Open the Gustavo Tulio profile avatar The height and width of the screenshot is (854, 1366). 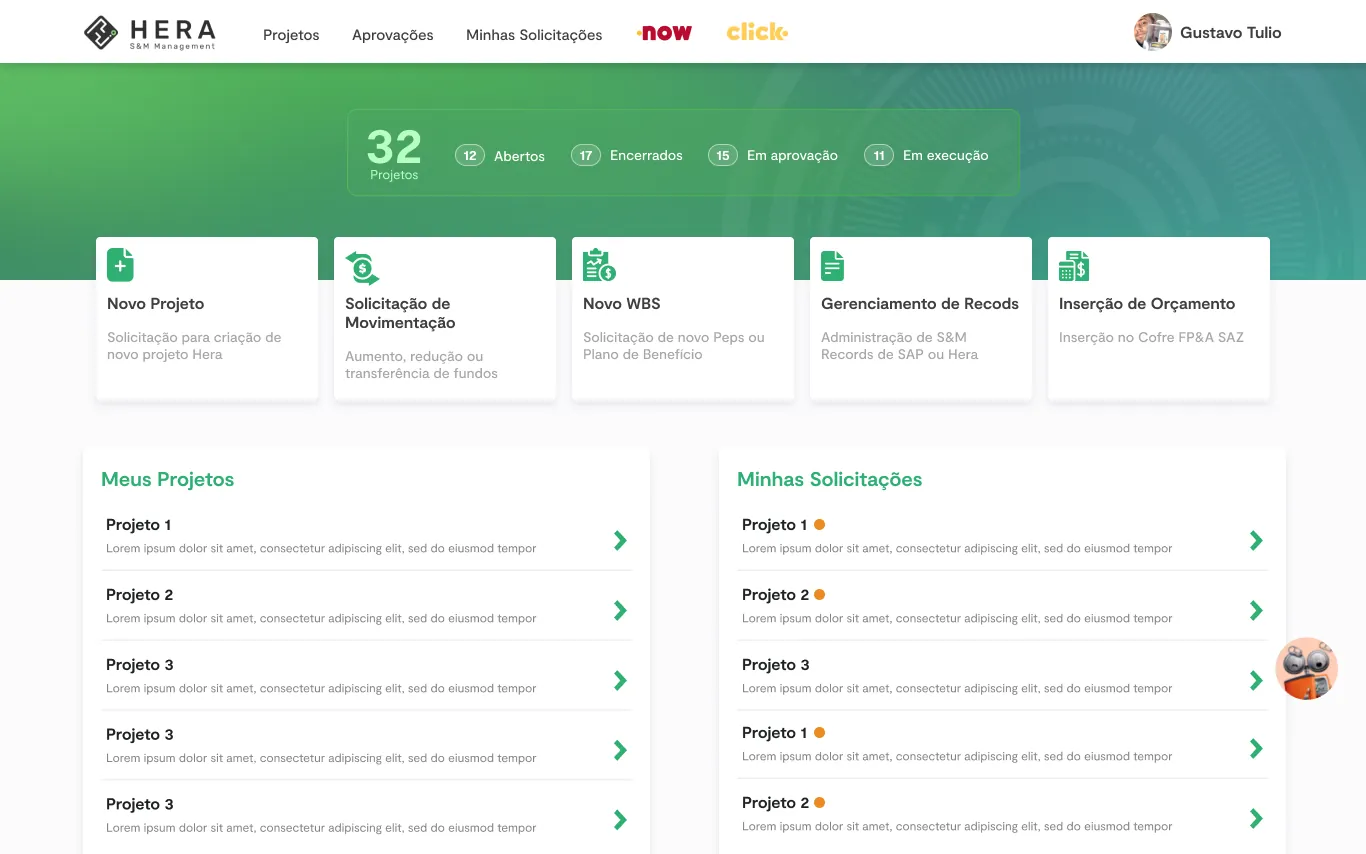tap(1152, 32)
